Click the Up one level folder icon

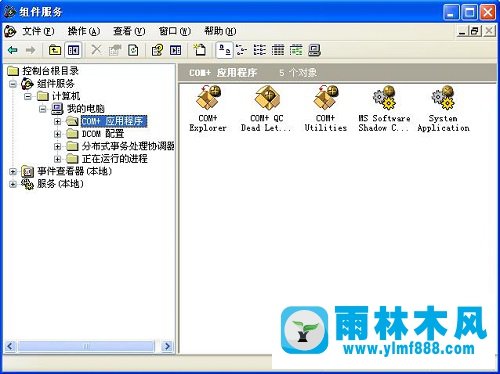[55, 50]
